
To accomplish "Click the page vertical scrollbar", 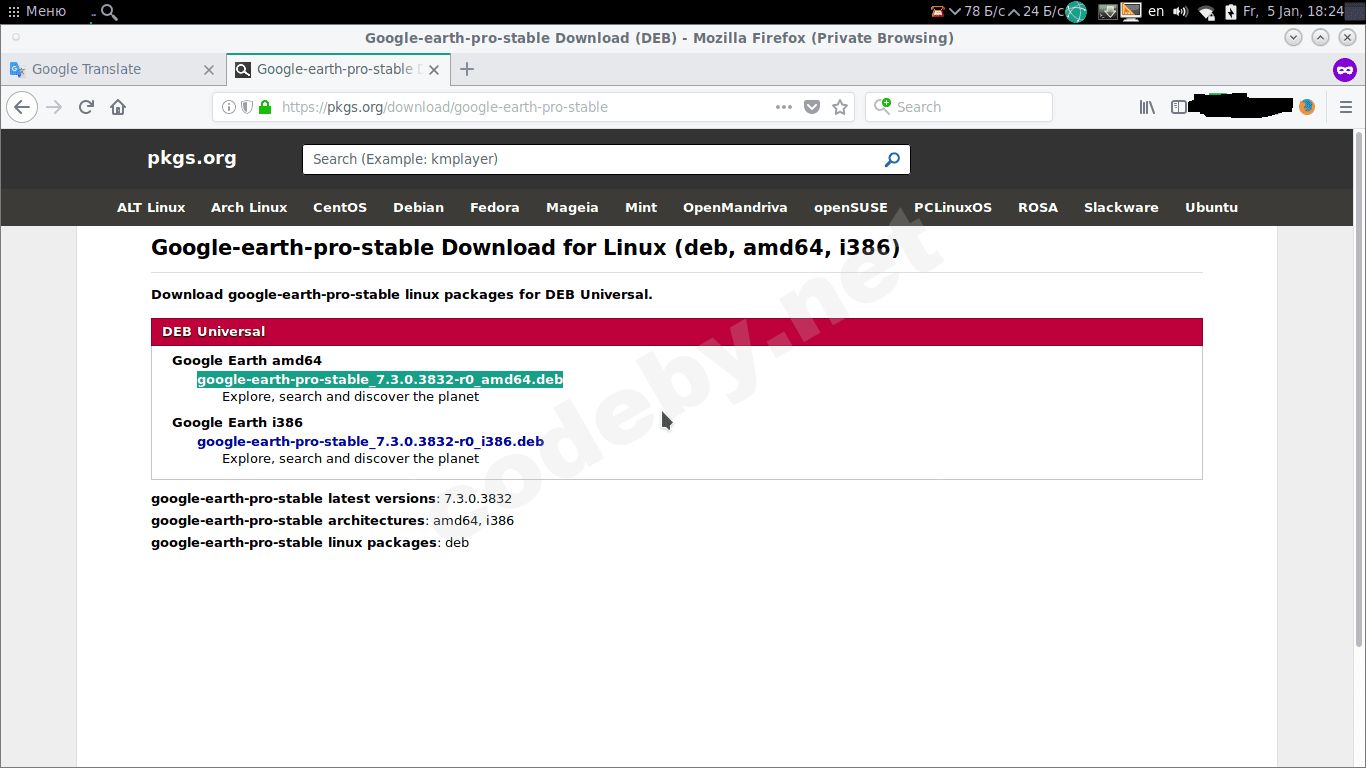I will click(1359, 388).
